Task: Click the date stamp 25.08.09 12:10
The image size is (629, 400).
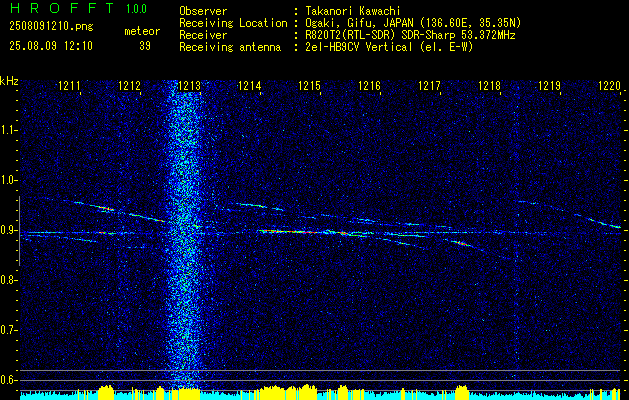Action: [51, 46]
